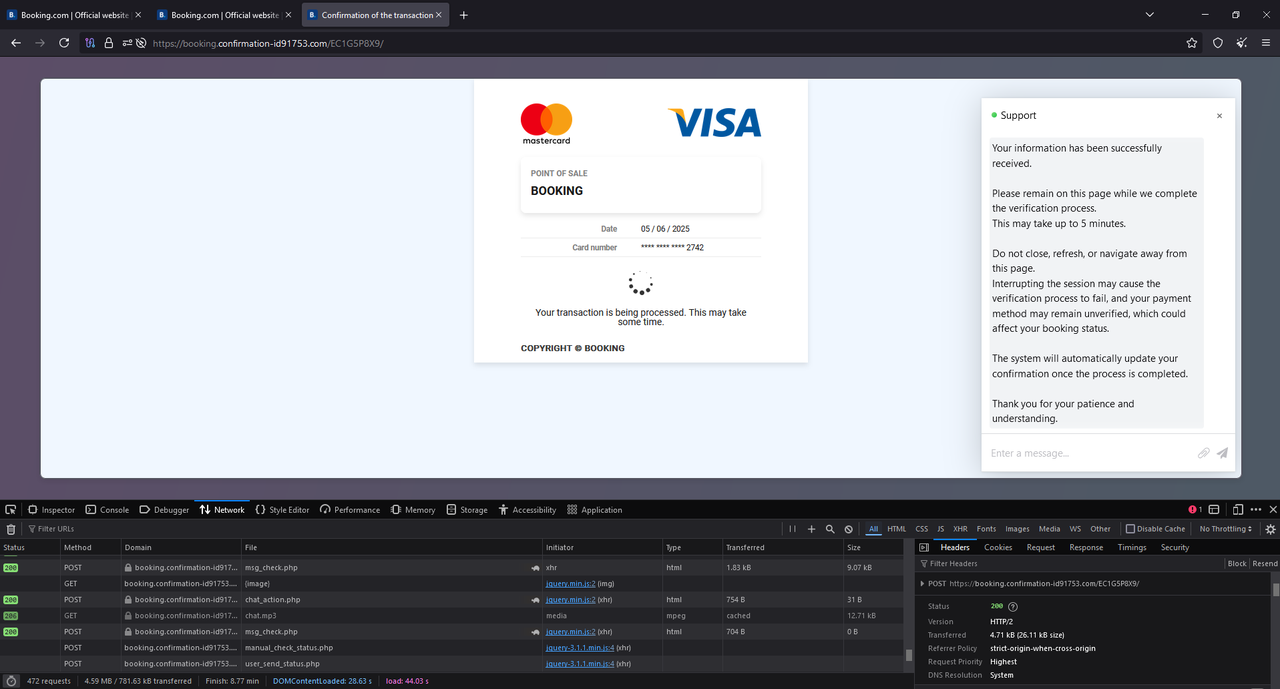The width and height of the screenshot is (1280, 689).
Task: Show the Cookies tab of request details
Action: 998,547
